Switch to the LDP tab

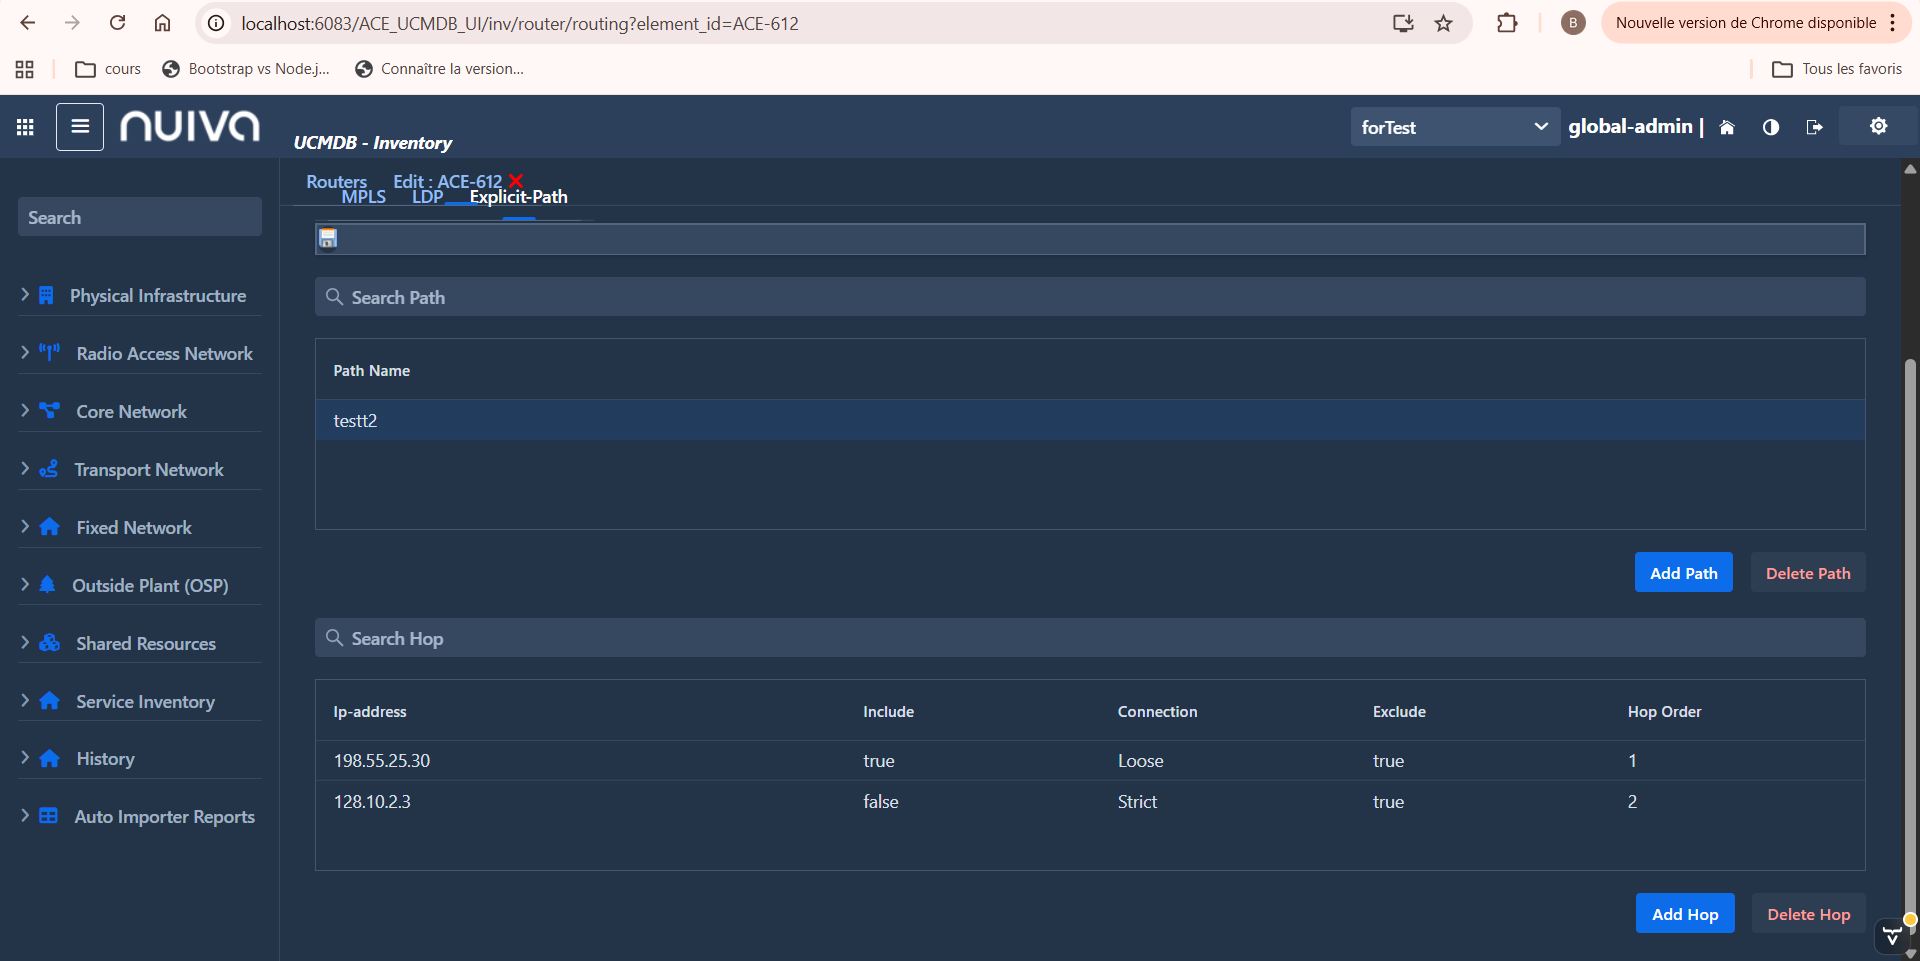pos(427,197)
